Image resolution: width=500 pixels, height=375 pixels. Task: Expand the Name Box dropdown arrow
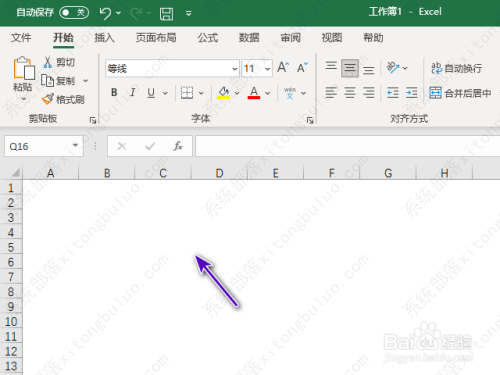point(75,146)
